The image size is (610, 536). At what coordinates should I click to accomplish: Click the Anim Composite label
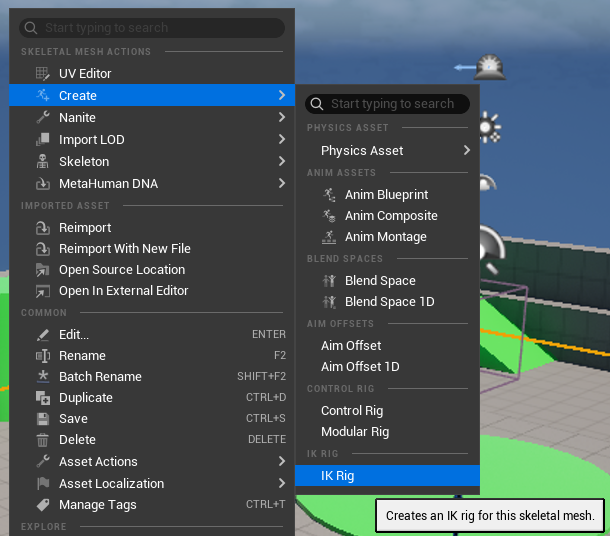391,215
